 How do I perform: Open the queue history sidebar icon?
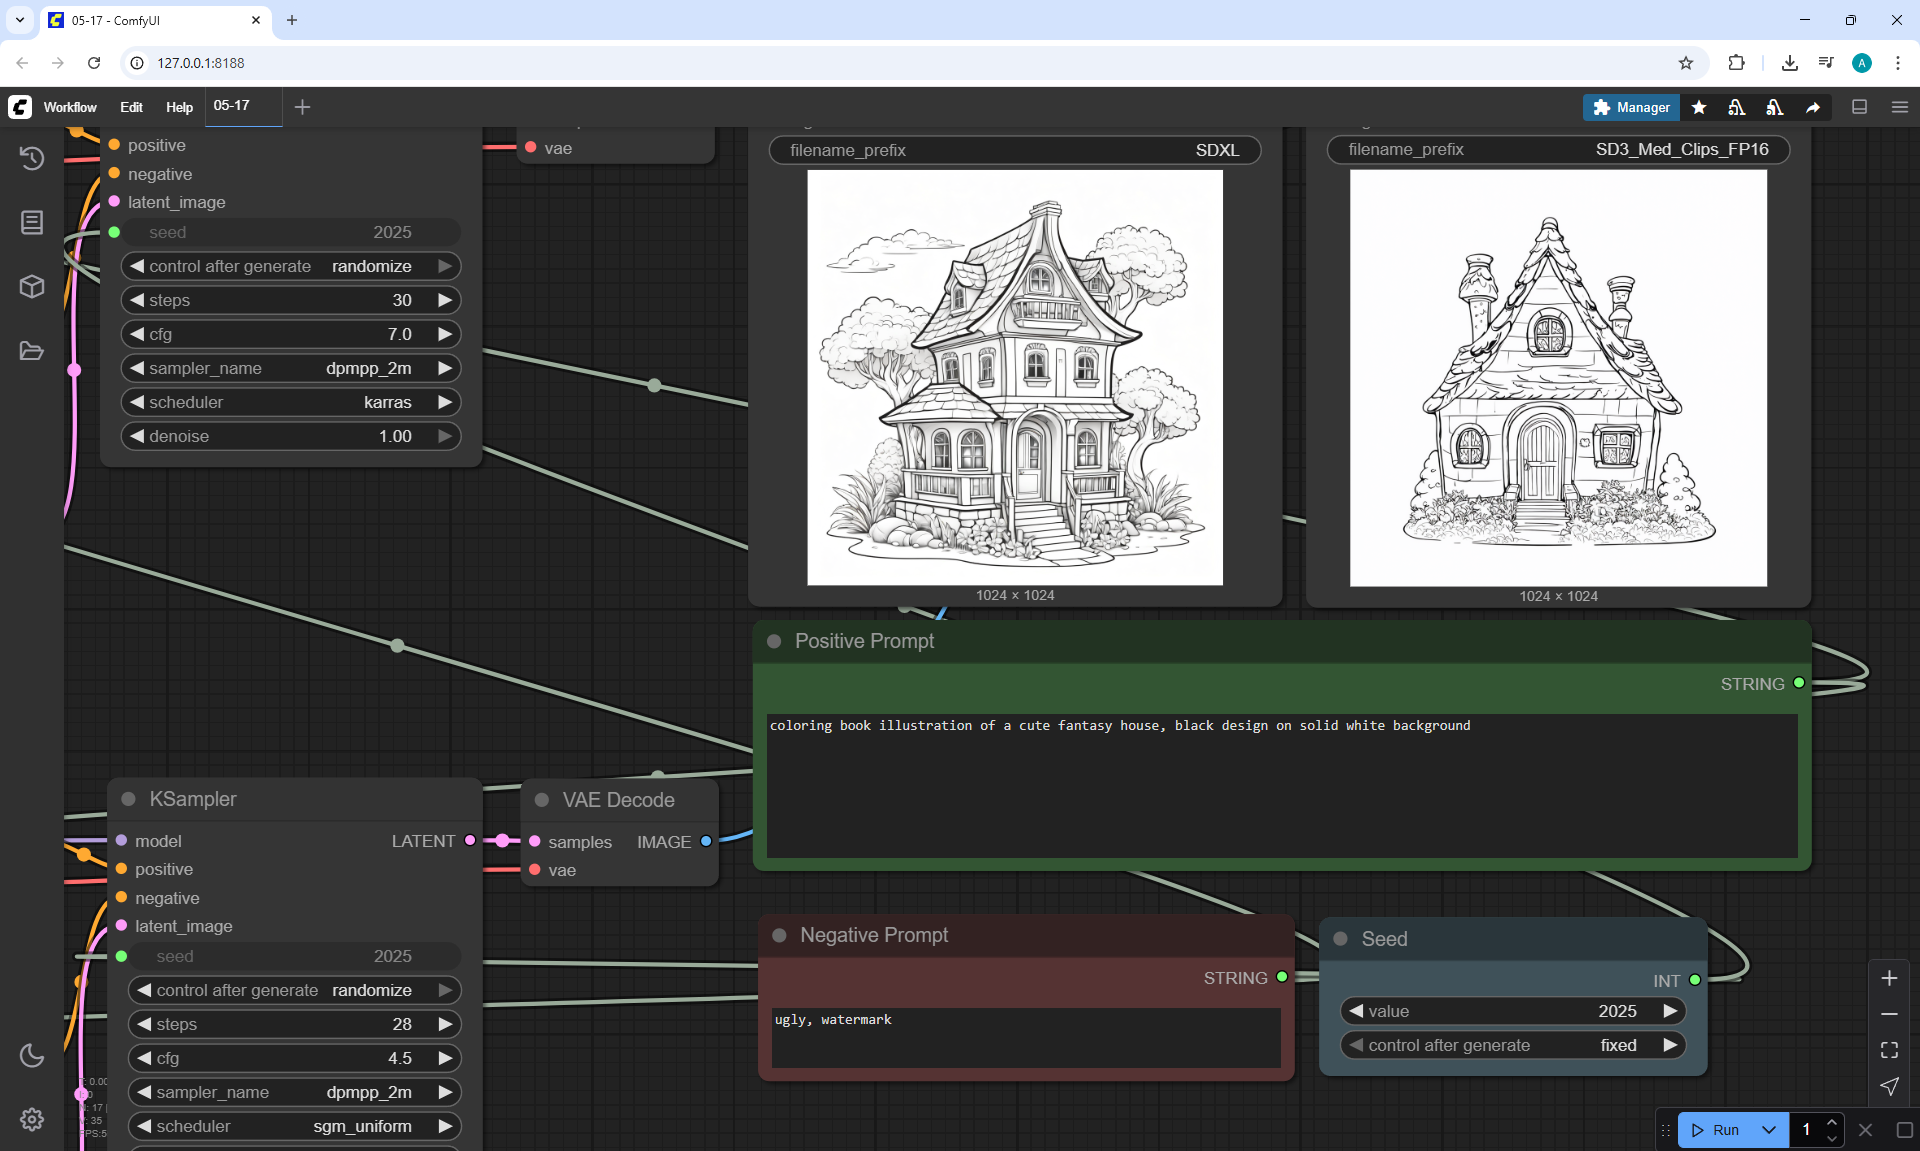pyautogui.click(x=32, y=158)
